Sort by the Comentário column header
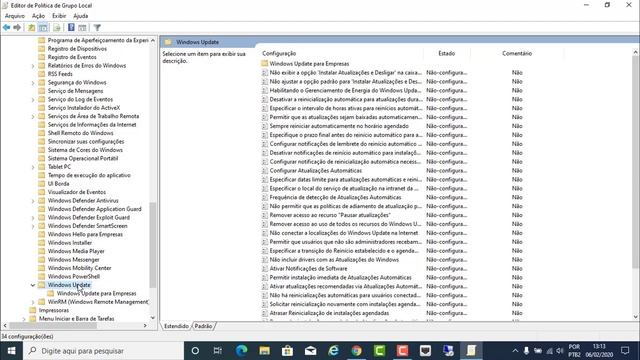The width and height of the screenshot is (640, 360). click(x=517, y=53)
